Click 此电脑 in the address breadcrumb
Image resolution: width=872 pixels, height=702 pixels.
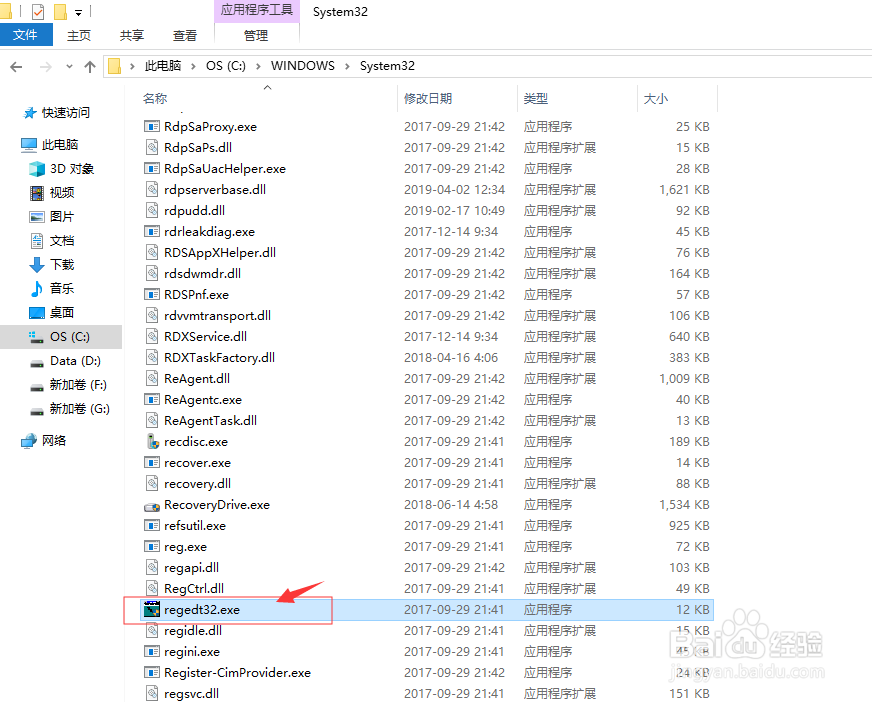(162, 66)
